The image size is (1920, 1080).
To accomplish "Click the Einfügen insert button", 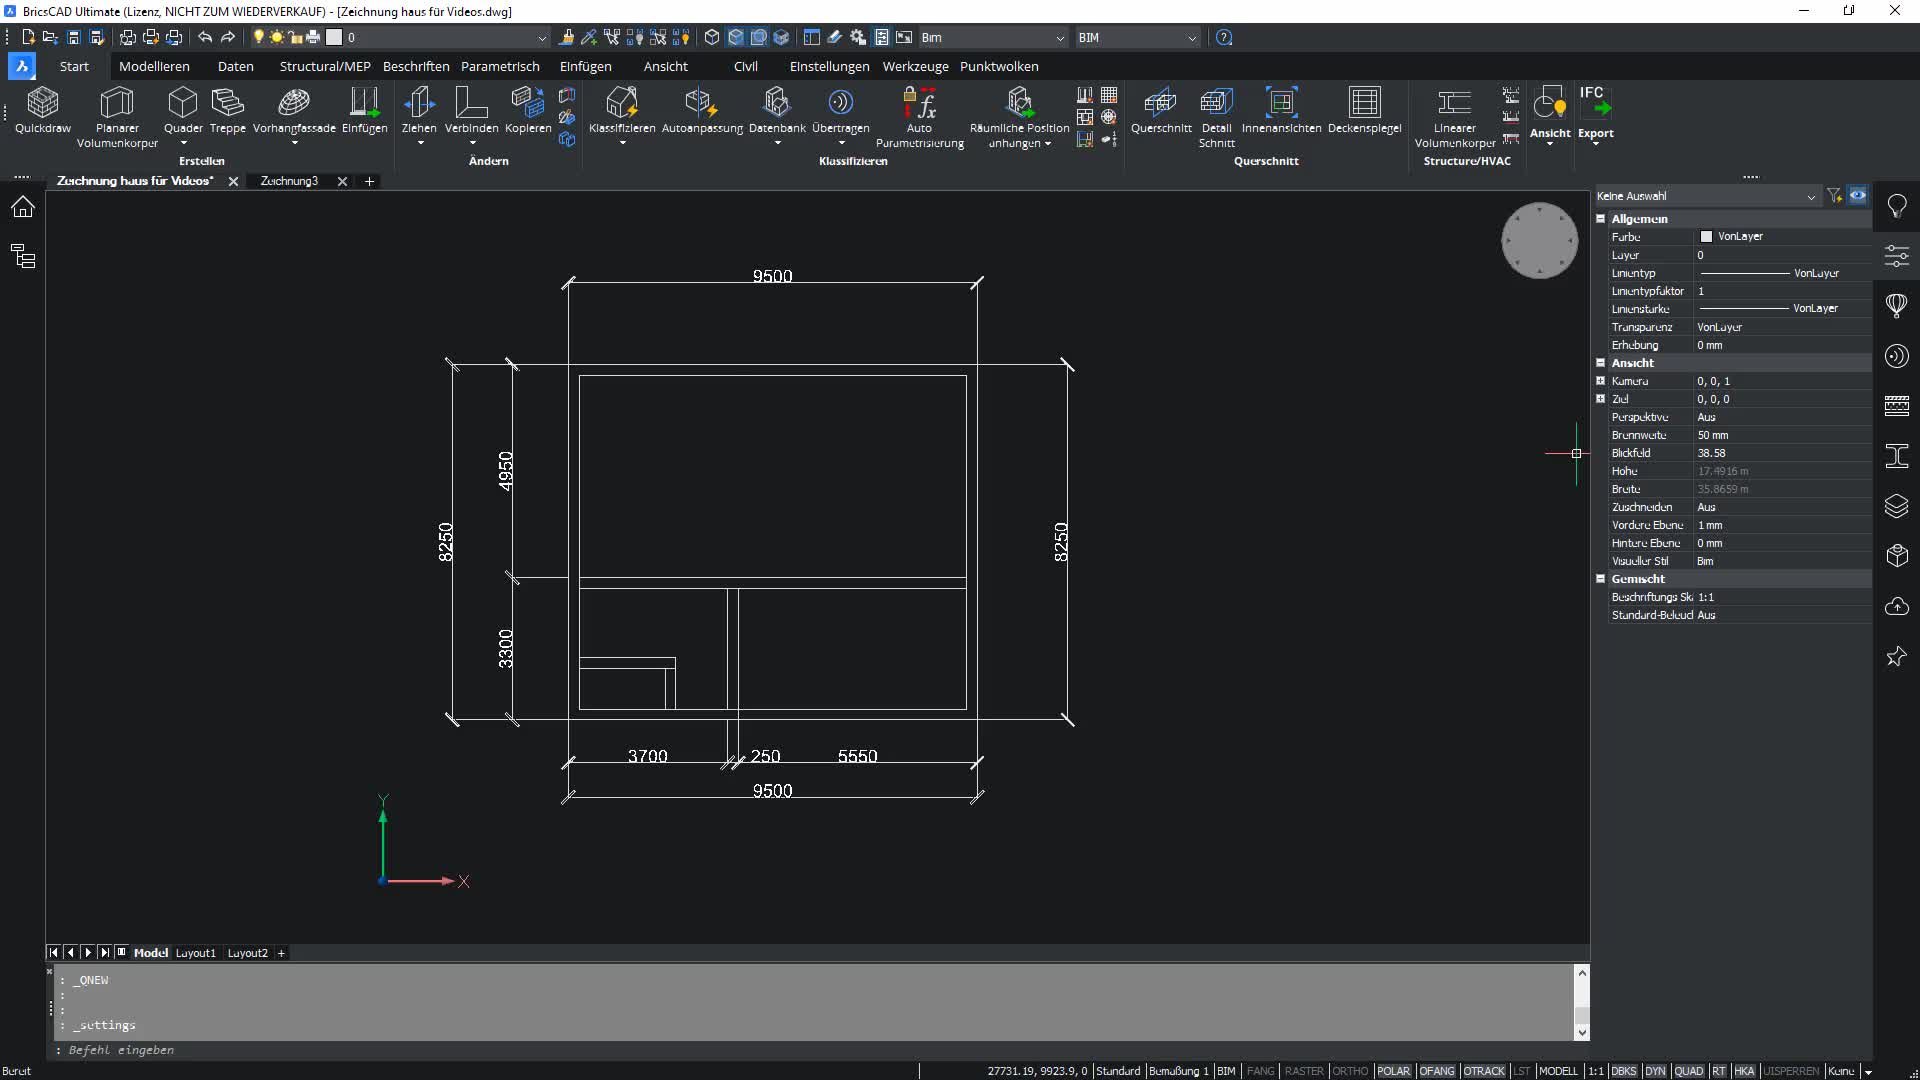I will [x=364, y=110].
